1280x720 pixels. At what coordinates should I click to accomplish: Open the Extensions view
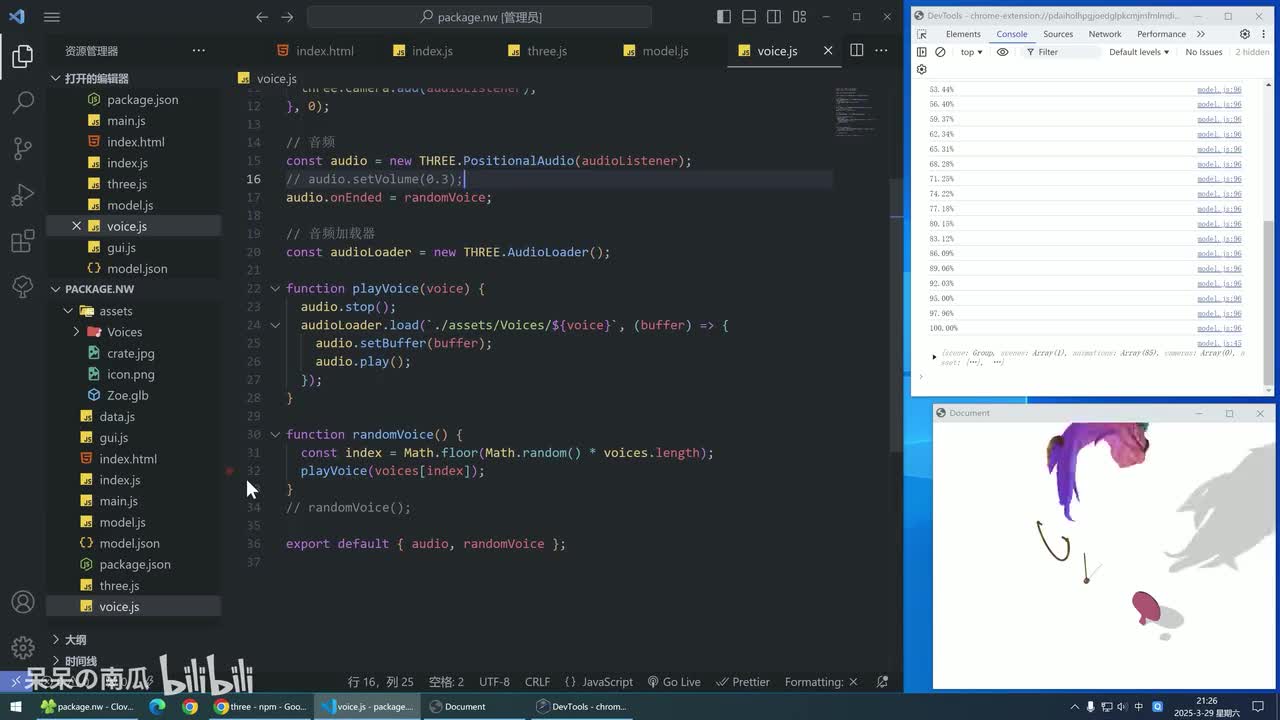pyautogui.click(x=22, y=241)
